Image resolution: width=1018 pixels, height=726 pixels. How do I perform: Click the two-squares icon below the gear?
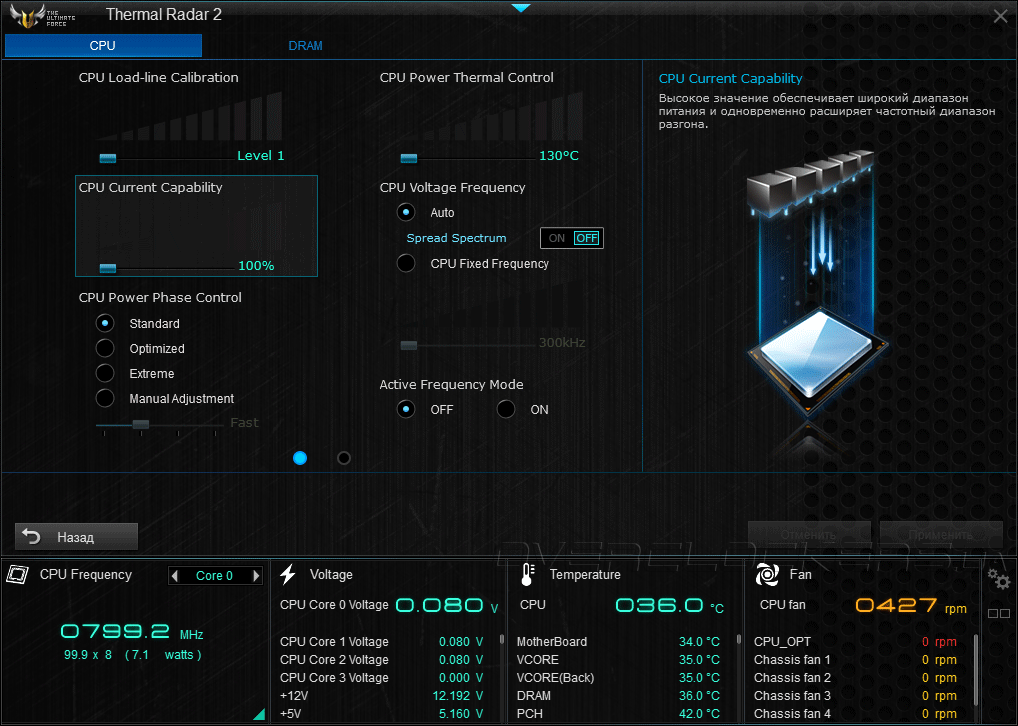pyautogui.click(x=999, y=613)
